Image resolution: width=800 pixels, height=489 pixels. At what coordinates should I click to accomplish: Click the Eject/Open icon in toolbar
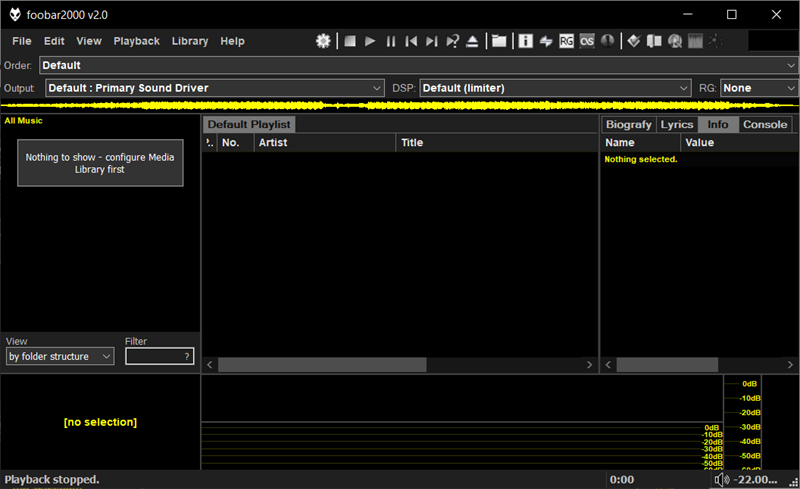coord(472,41)
